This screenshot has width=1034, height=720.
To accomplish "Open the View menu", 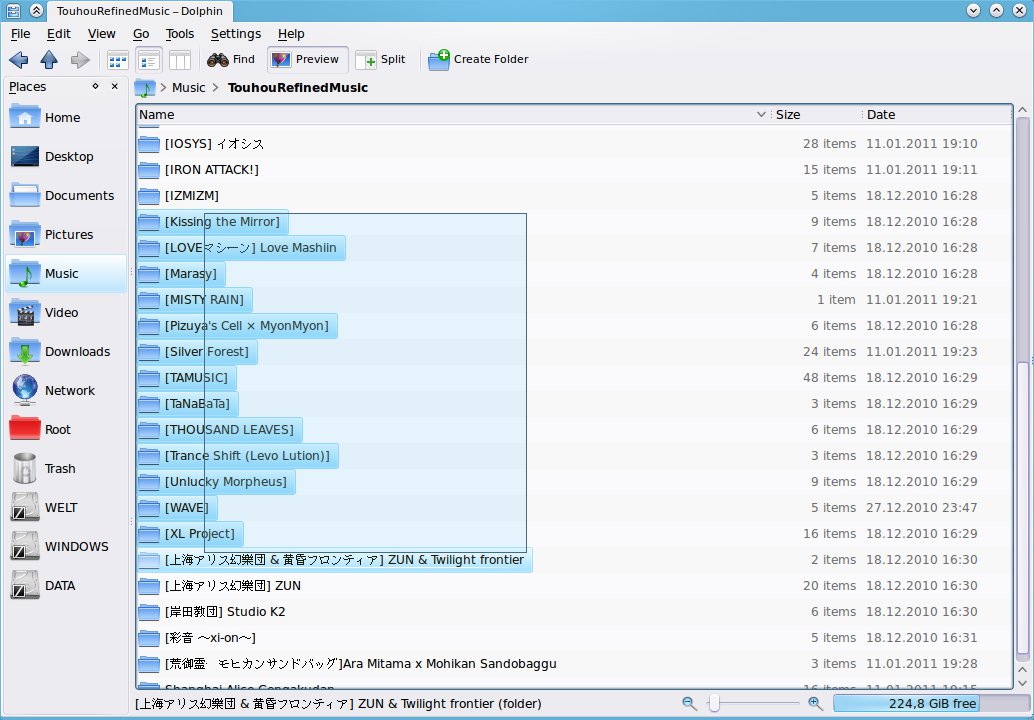I will tap(102, 34).
